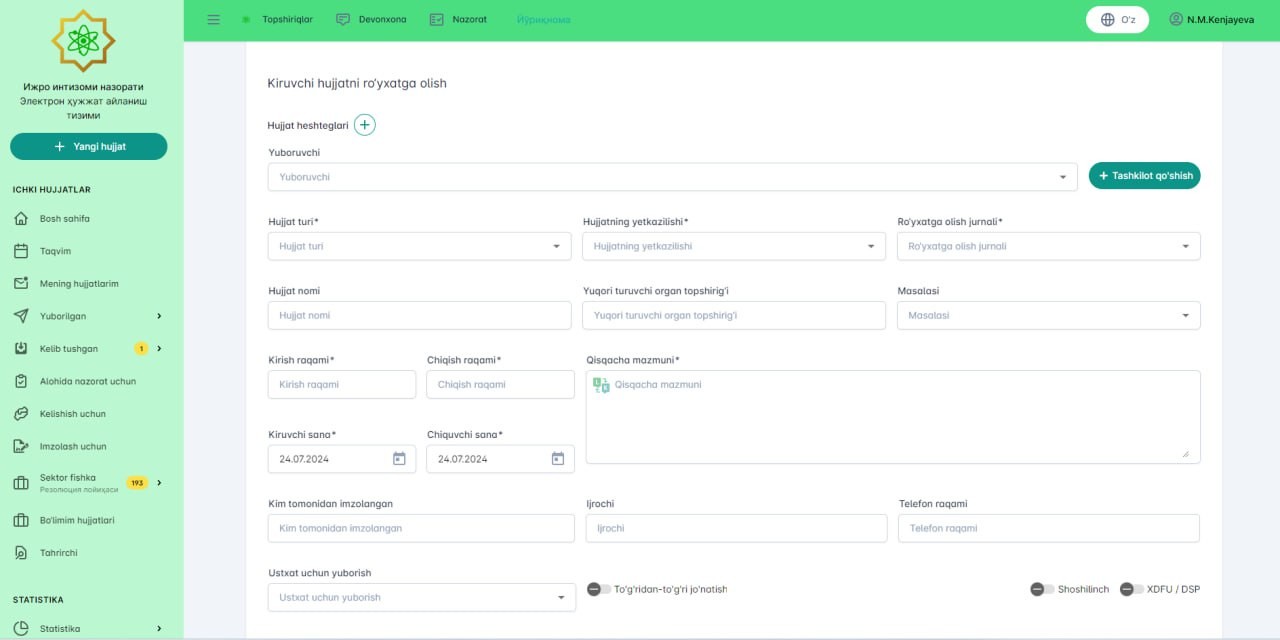Open the Nazorat menu item
Image resolution: width=1280 pixels, height=640 pixels.
pos(458,20)
